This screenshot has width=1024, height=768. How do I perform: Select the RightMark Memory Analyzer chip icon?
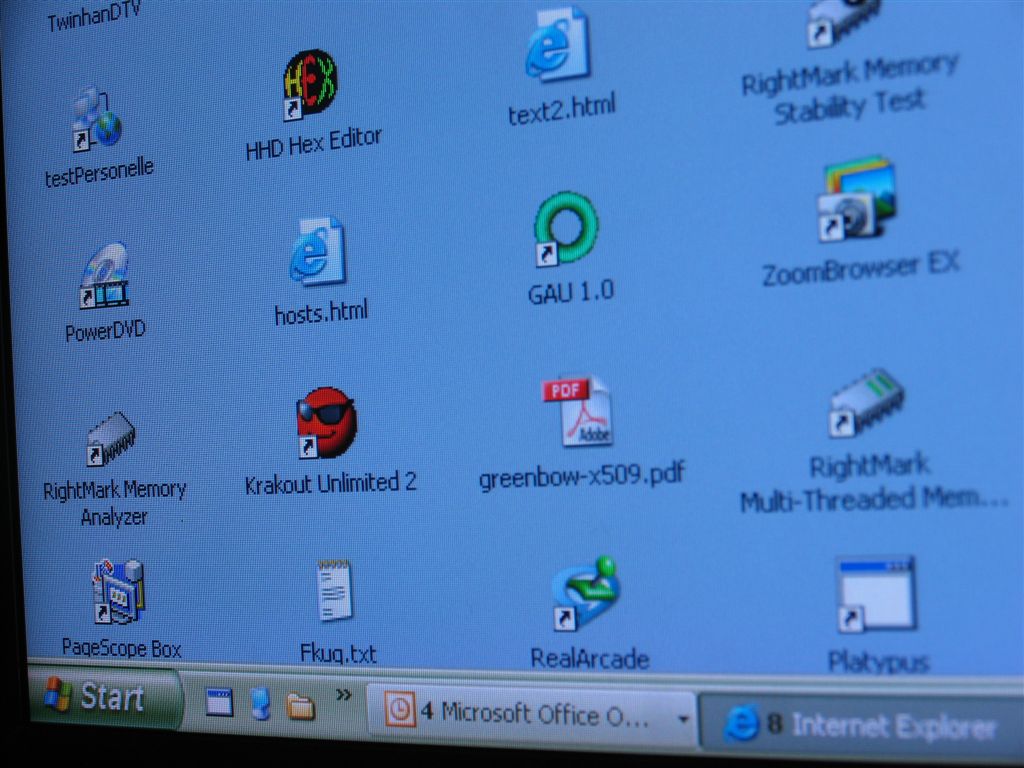point(110,438)
